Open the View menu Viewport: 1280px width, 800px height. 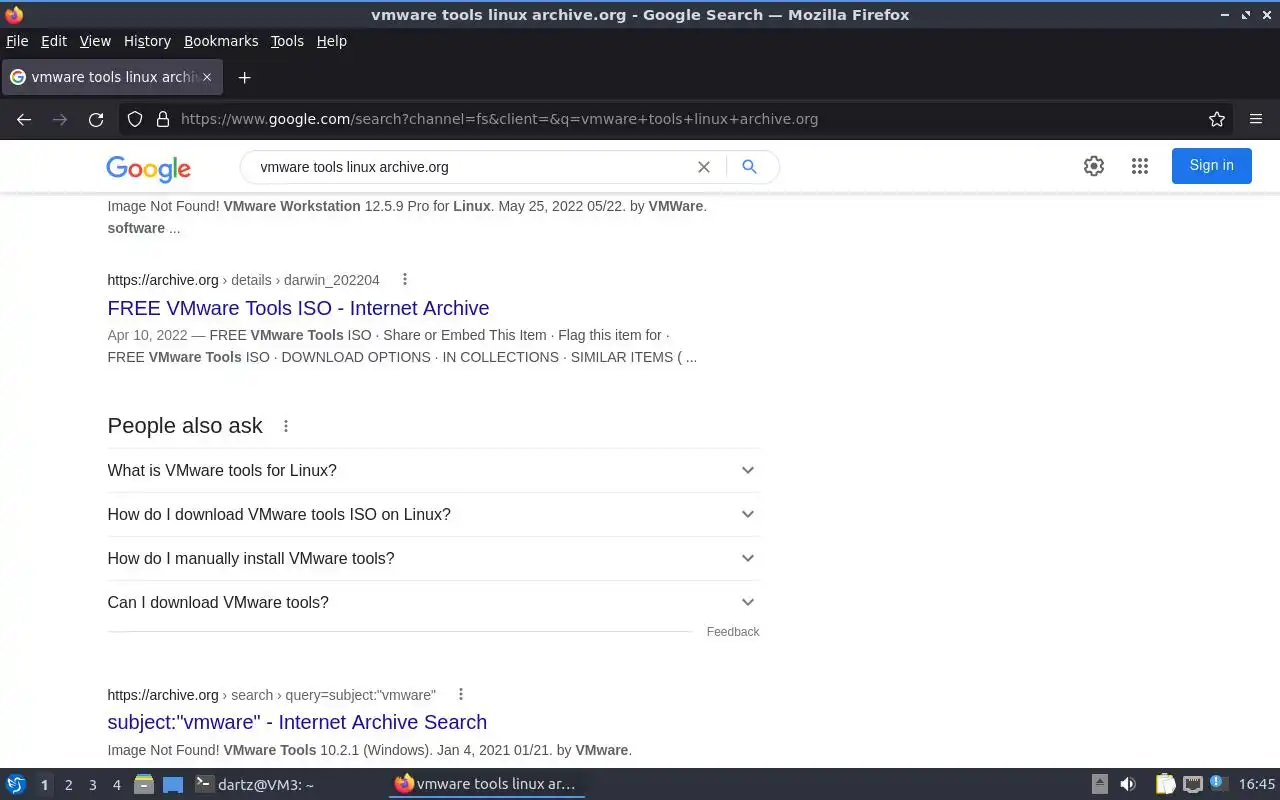pos(95,41)
